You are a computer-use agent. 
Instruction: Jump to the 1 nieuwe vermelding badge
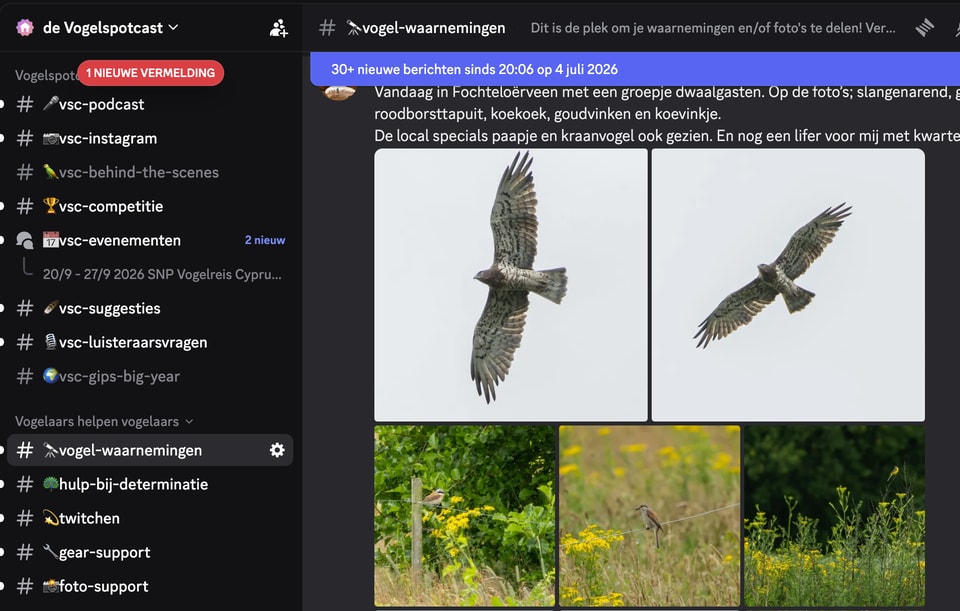click(151, 73)
